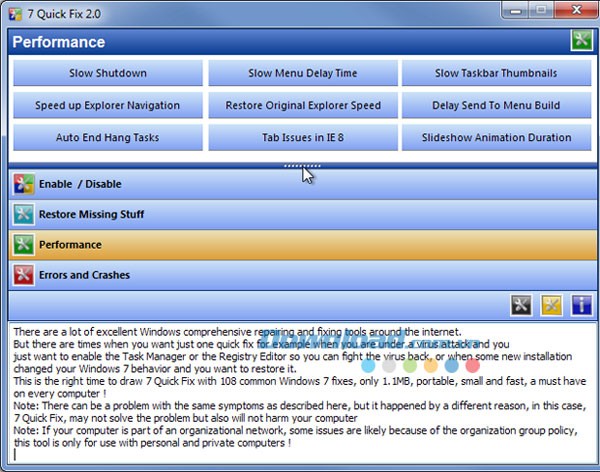Click Slow Taskbar Thumbnails button
The image size is (600, 472).
coord(496,73)
